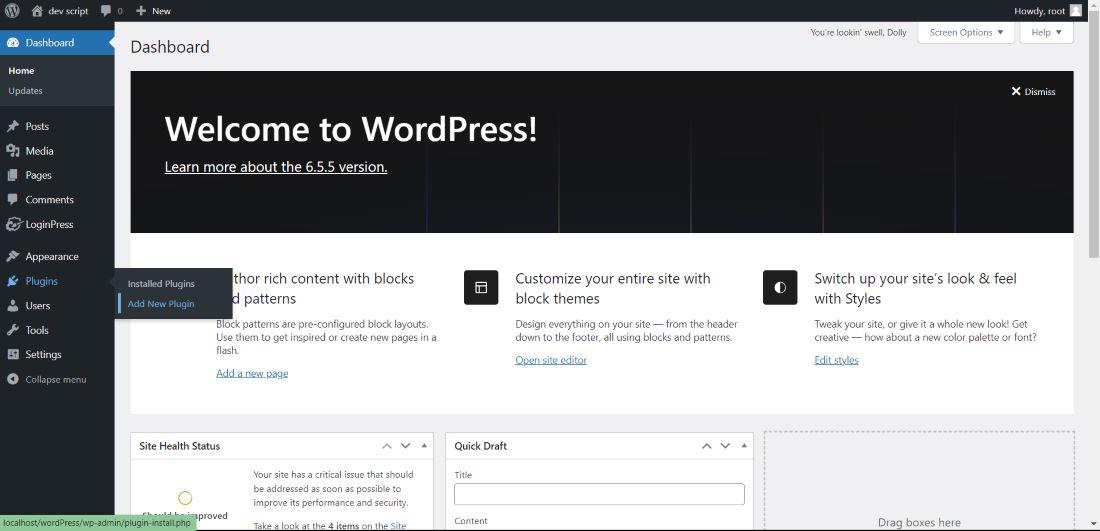The width and height of the screenshot is (1100, 531).
Task: Click the Plugins plug icon
Action: 13,281
